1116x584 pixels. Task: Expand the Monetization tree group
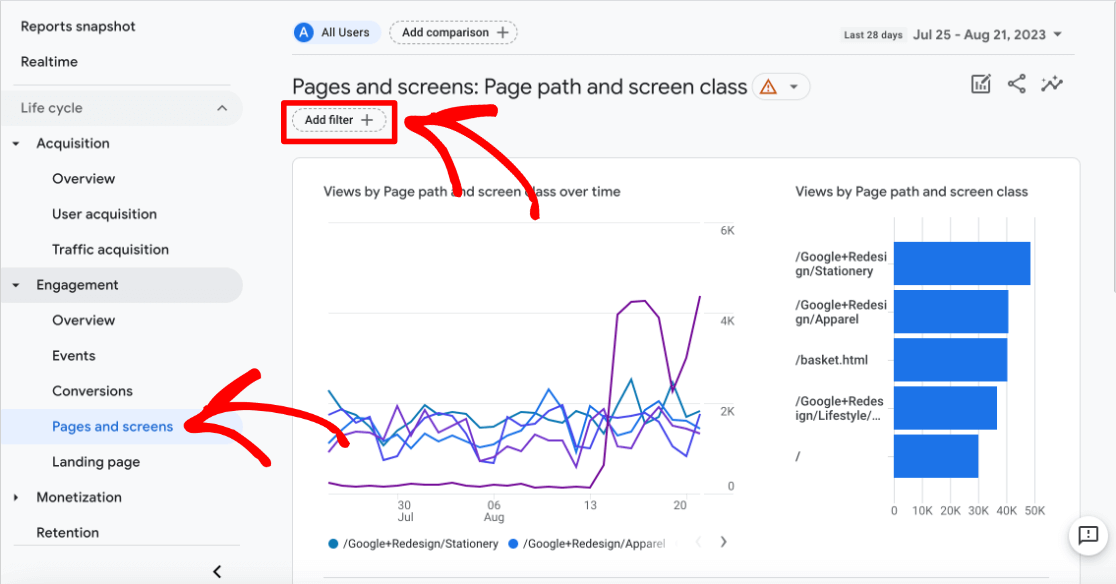point(16,497)
